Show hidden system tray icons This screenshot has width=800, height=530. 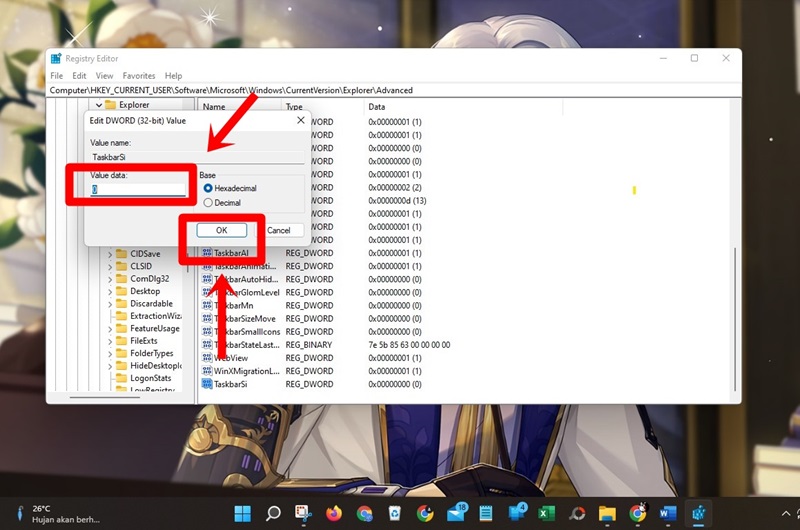click(x=786, y=513)
